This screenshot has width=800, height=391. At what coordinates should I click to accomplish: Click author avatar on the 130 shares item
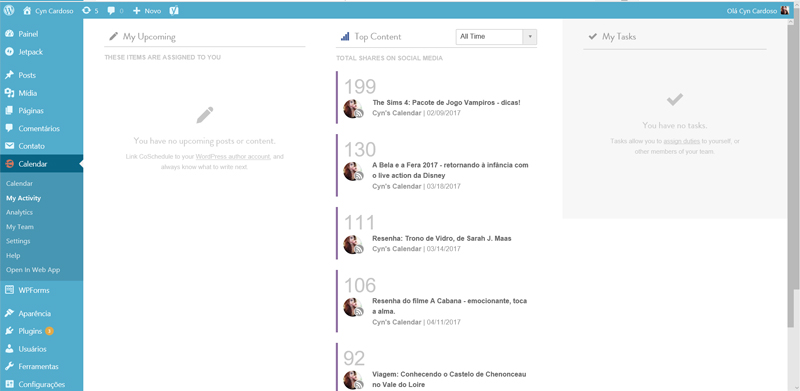[x=353, y=172]
